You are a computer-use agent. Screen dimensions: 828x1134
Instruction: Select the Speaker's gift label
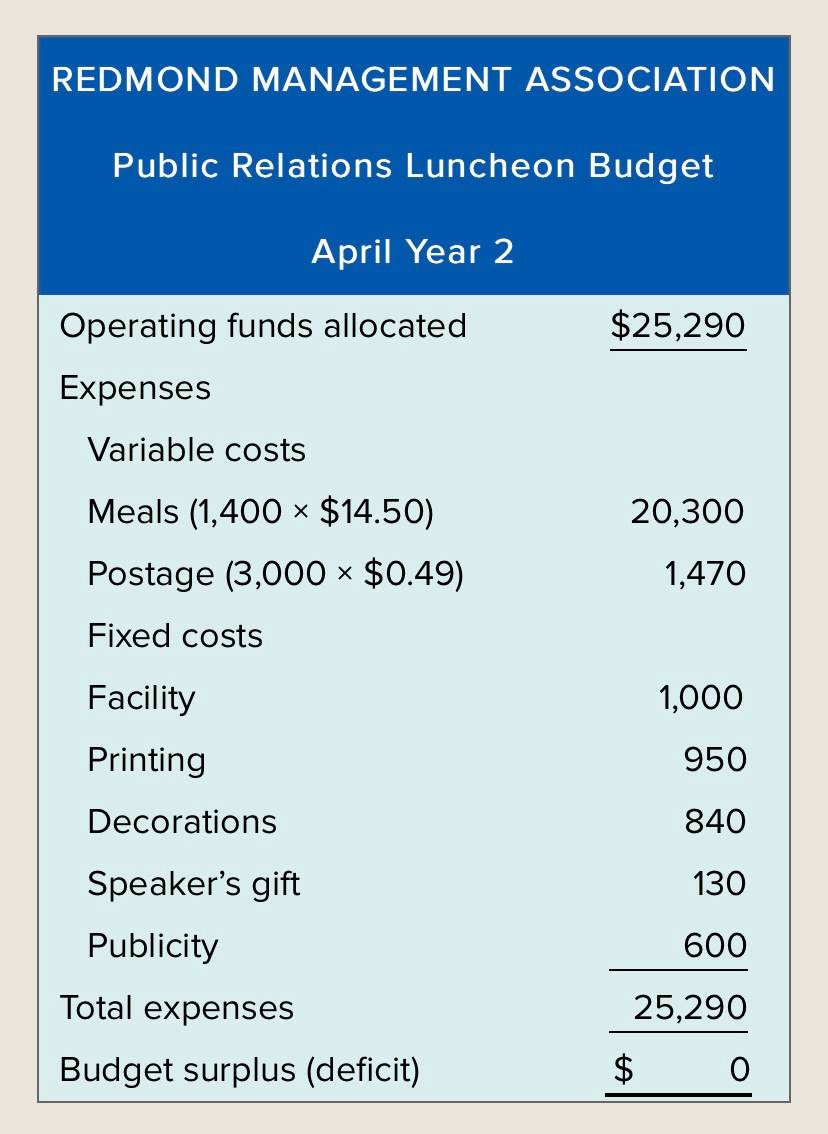pos(194,884)
